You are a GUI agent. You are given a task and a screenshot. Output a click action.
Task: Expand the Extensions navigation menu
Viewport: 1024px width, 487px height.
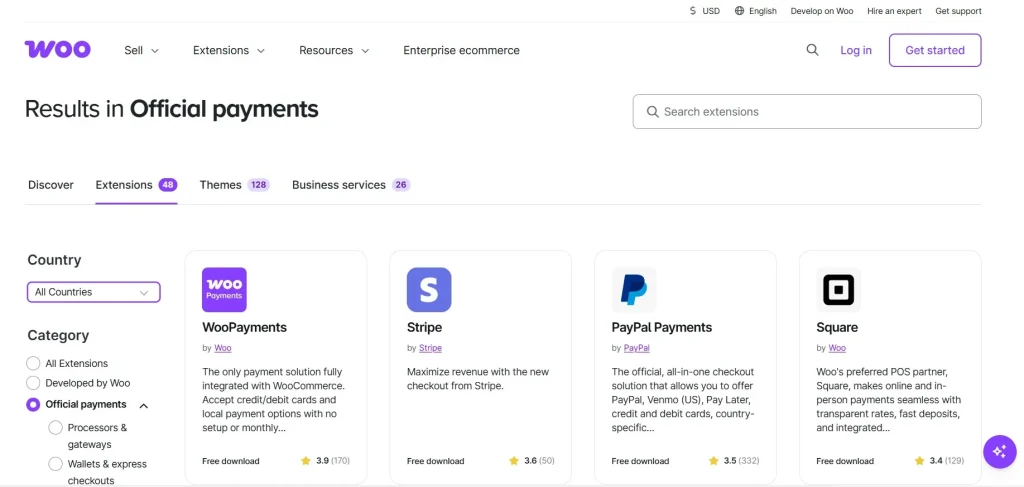tap(229, 50)
